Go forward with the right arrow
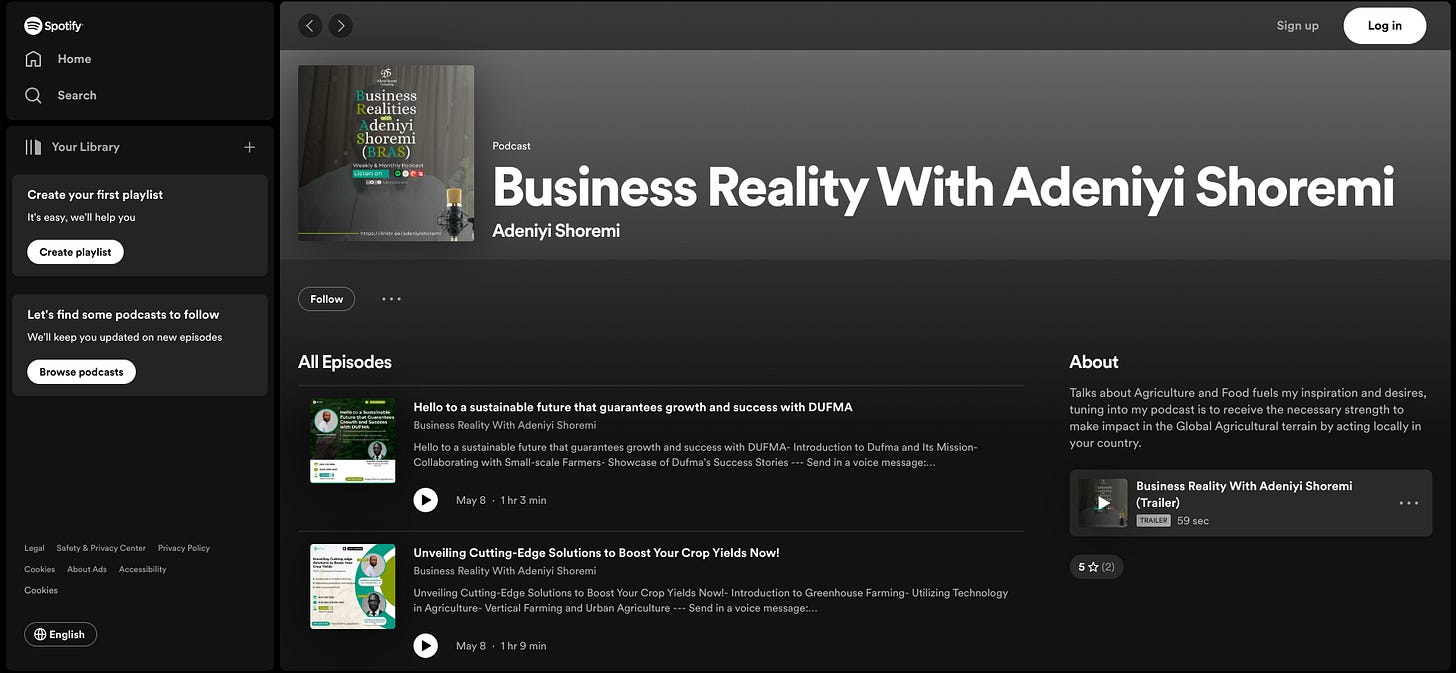 [340, 26]
